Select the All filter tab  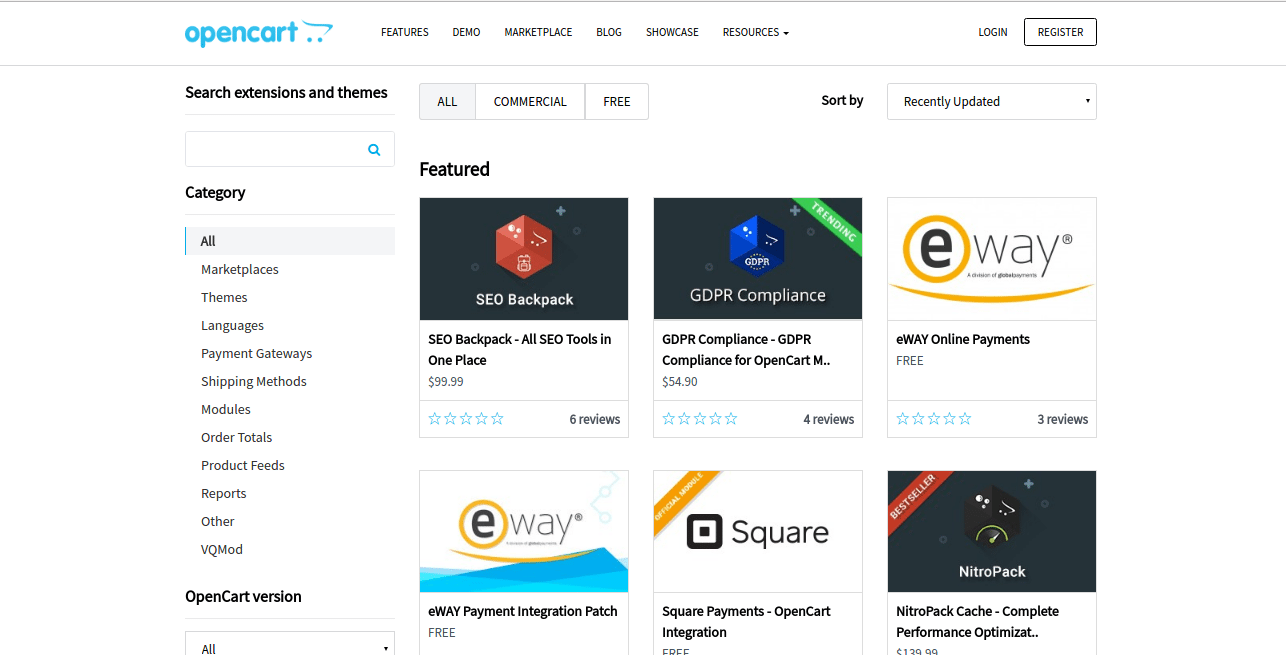pos(447,101)
